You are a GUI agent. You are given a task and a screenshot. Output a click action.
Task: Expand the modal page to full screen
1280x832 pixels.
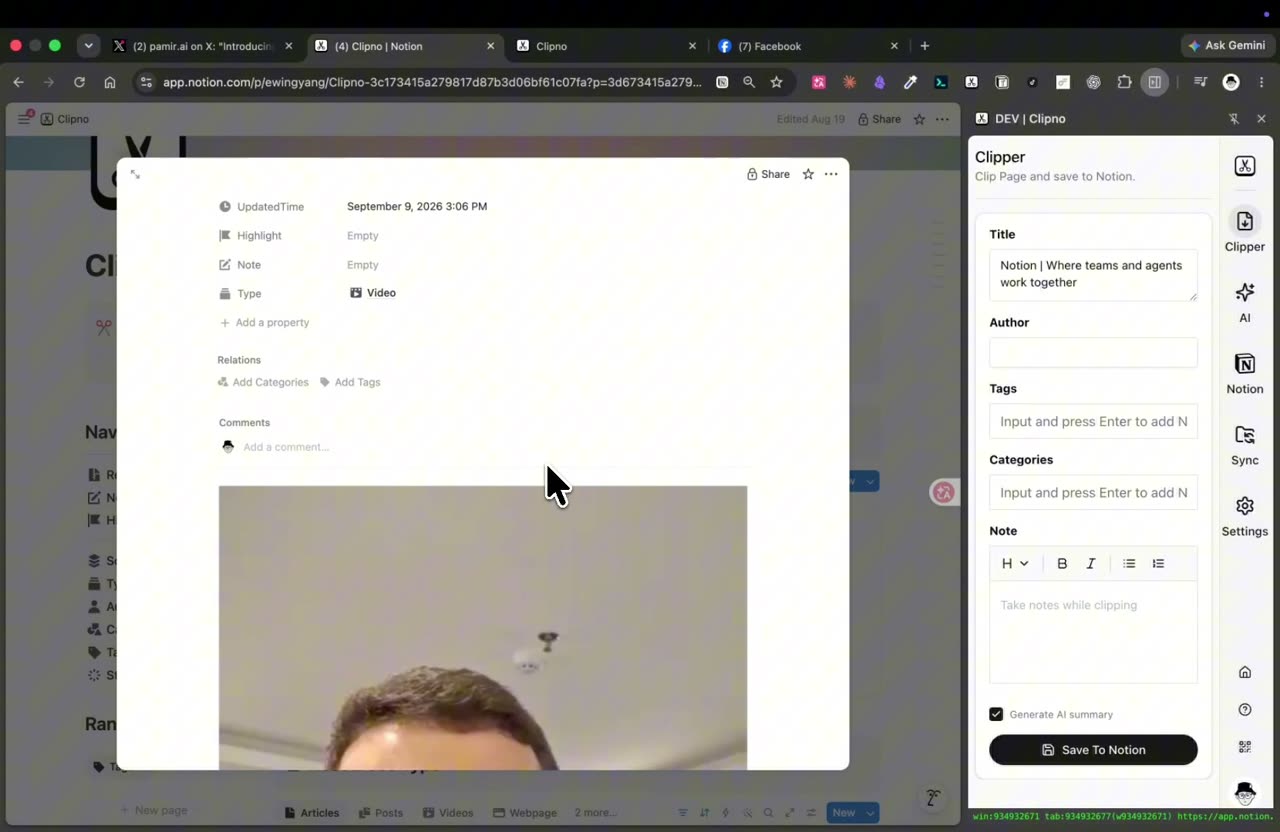[x=135, y=174]
